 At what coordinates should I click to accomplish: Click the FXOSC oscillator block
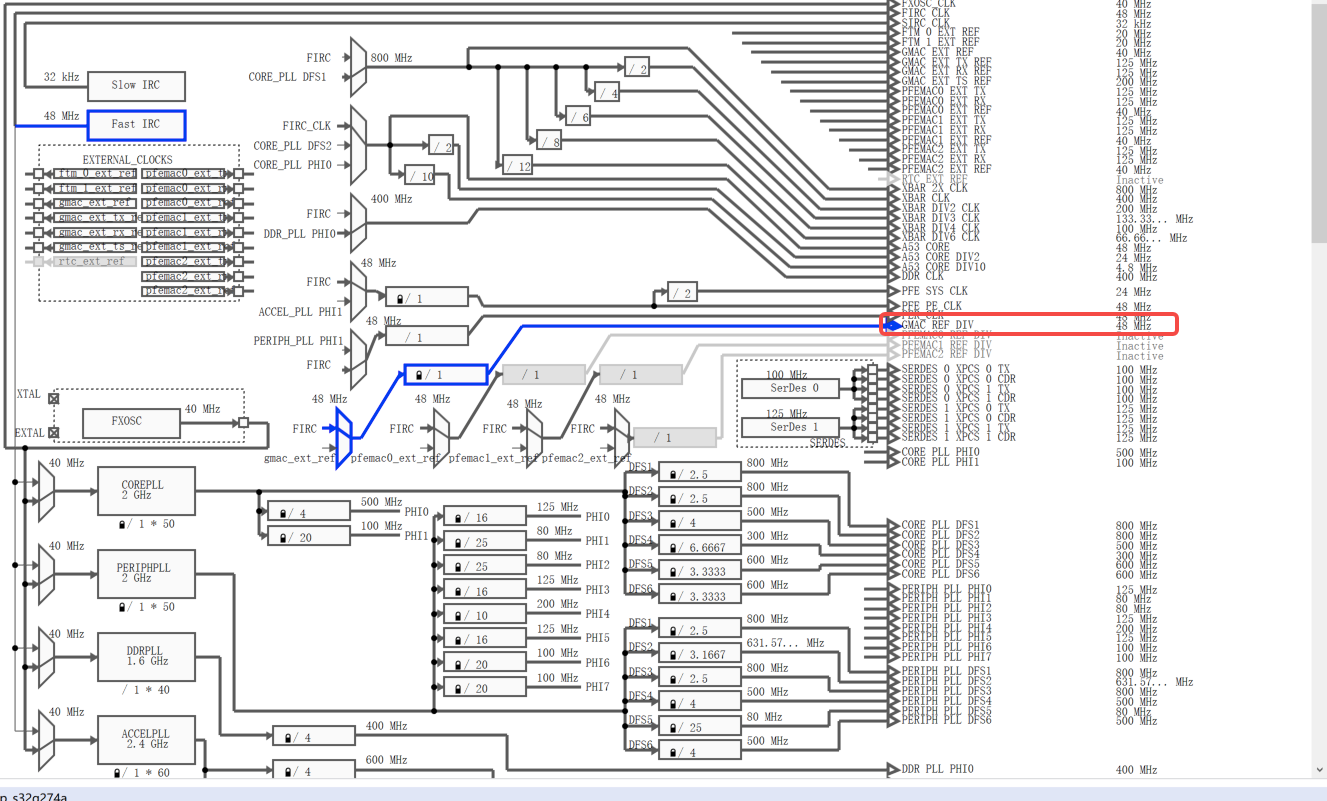point(130,422)
